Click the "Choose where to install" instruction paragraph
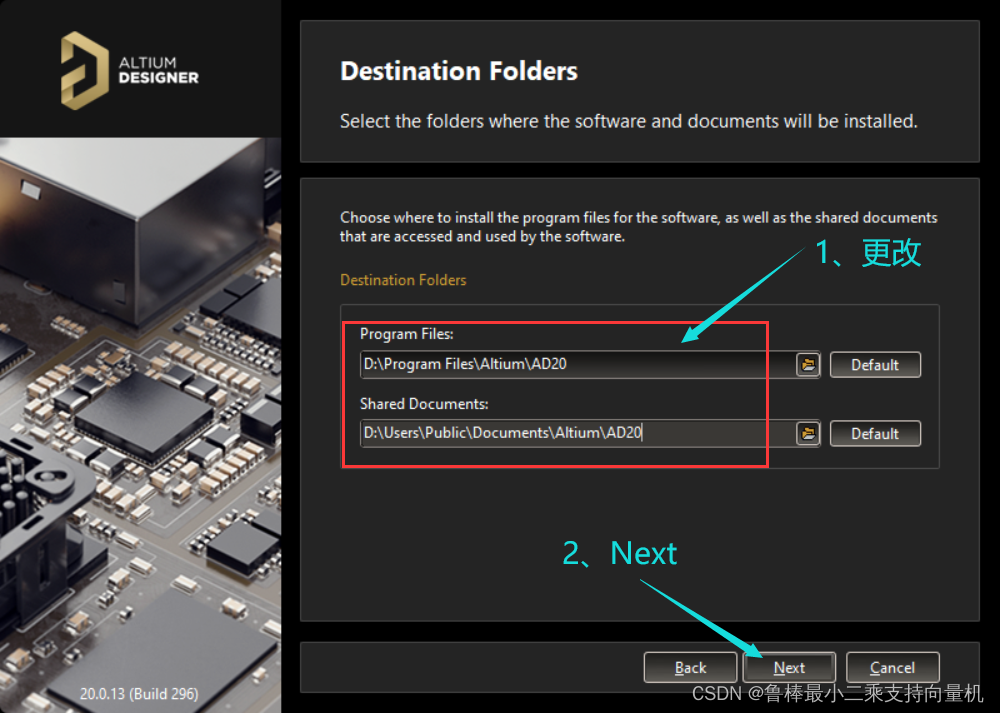This screenshot has width=1000, height=713. pyautogui.click(x=638, y=227)
